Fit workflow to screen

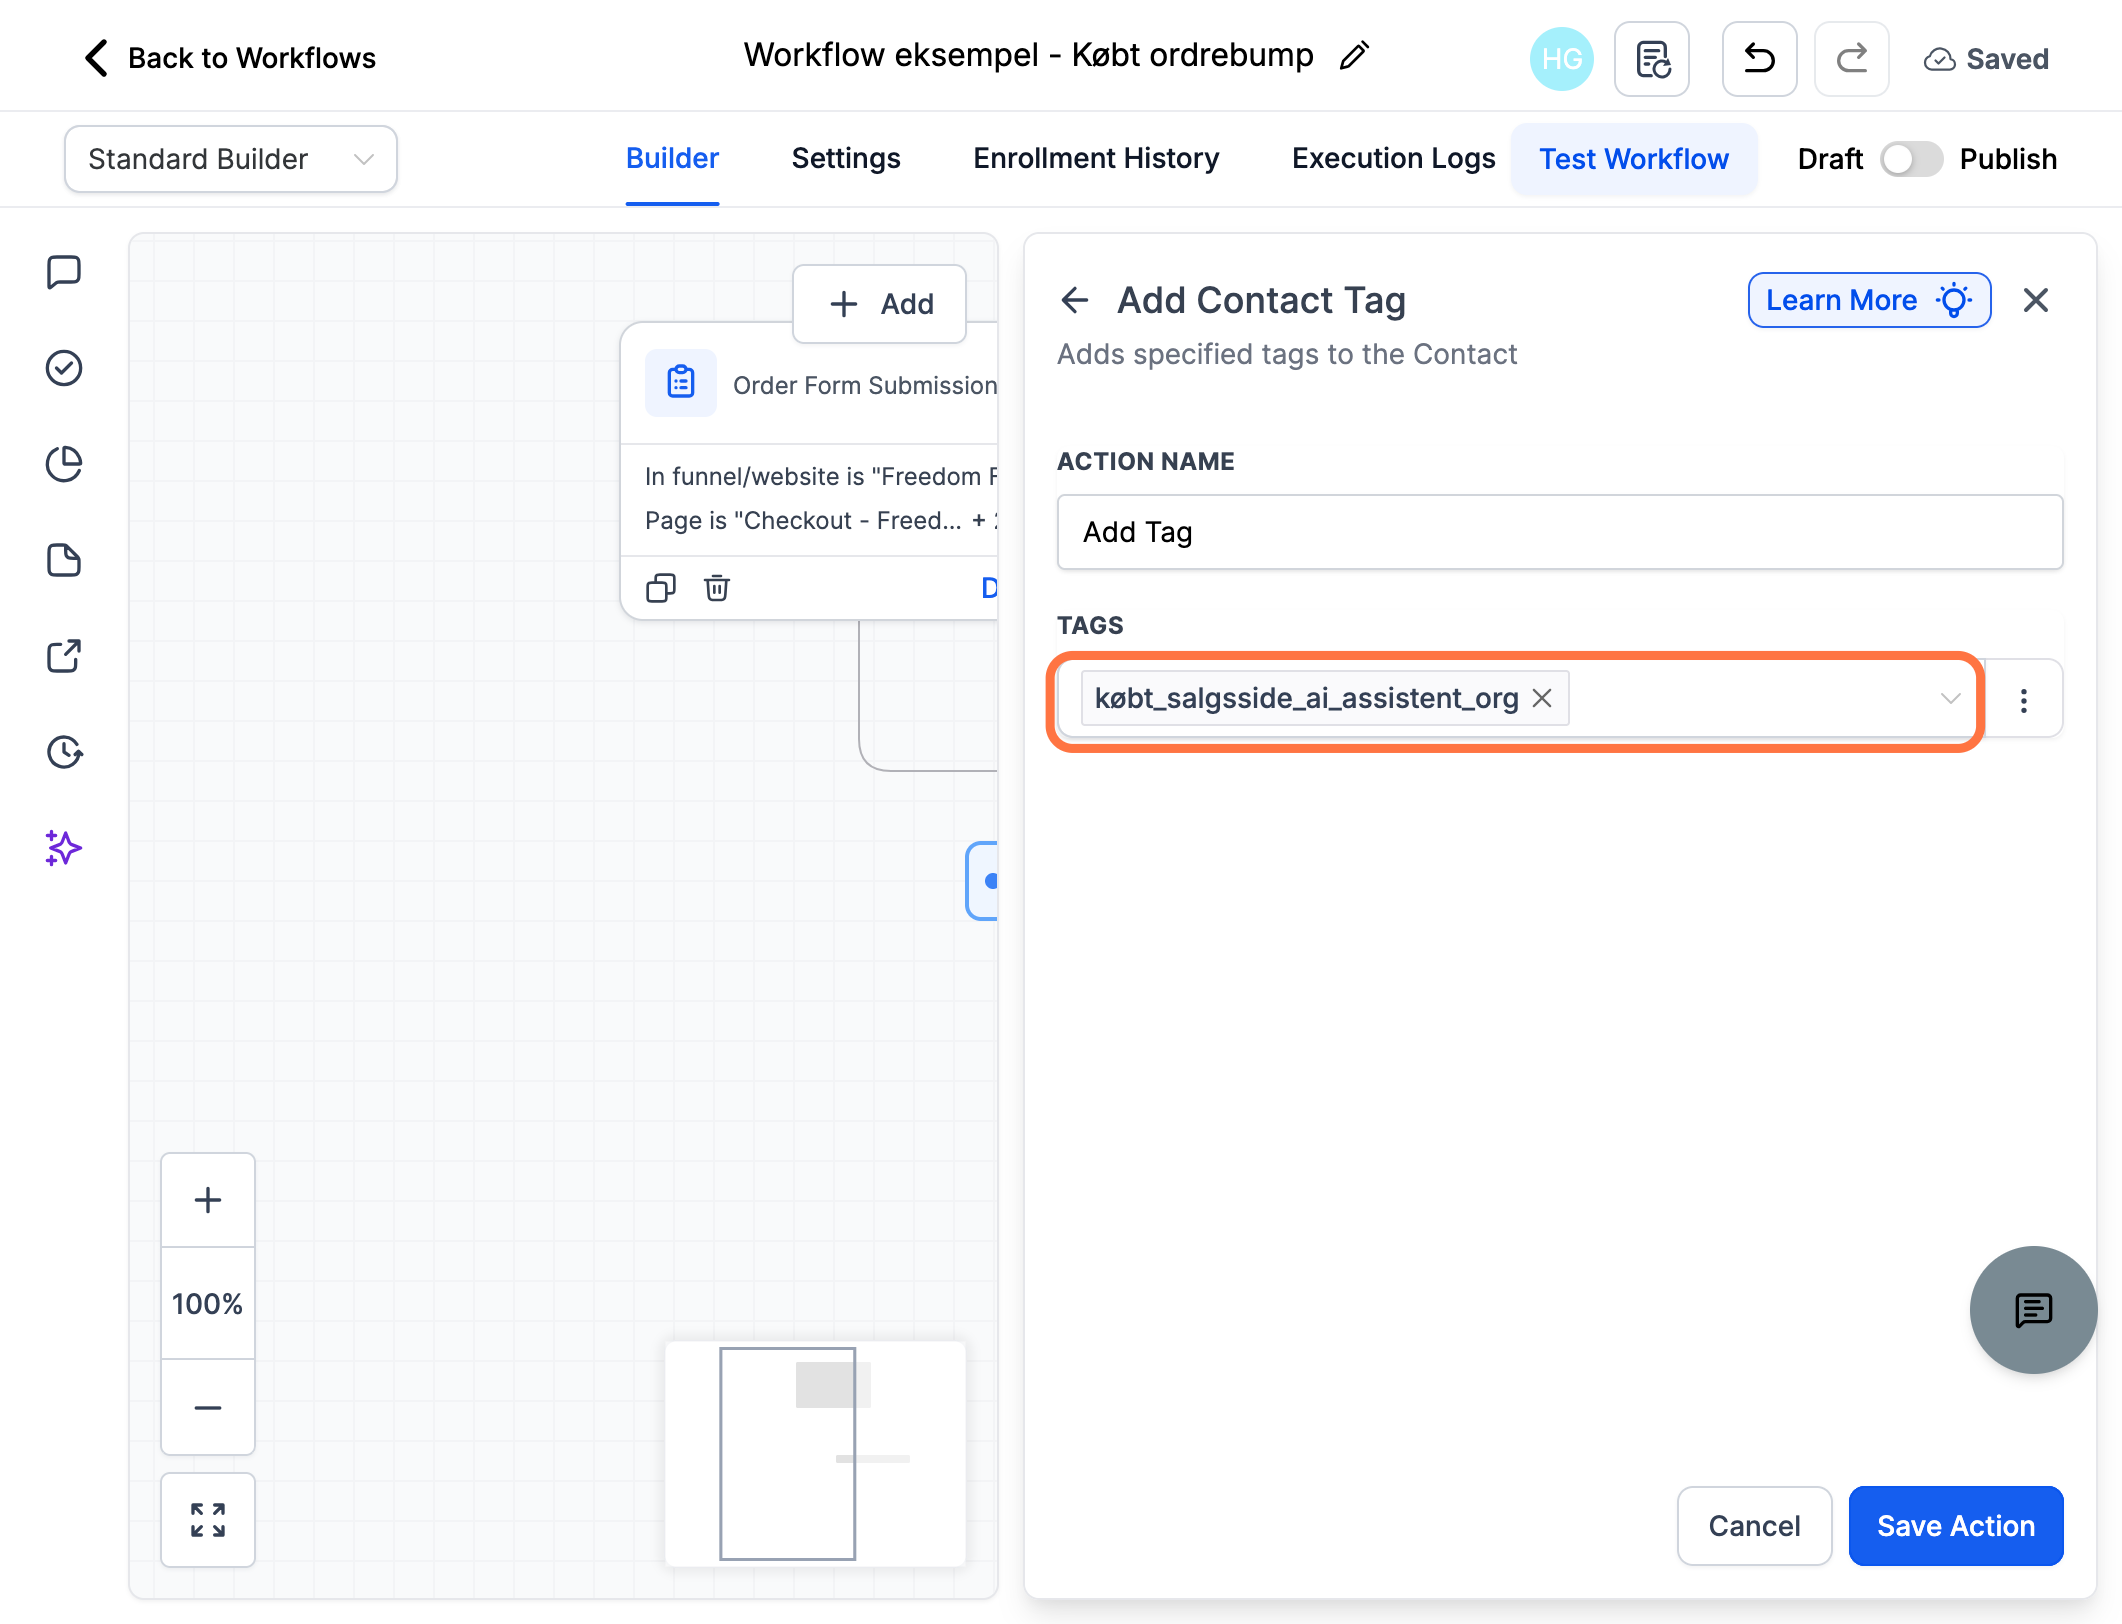click(x=208, y=1520)
